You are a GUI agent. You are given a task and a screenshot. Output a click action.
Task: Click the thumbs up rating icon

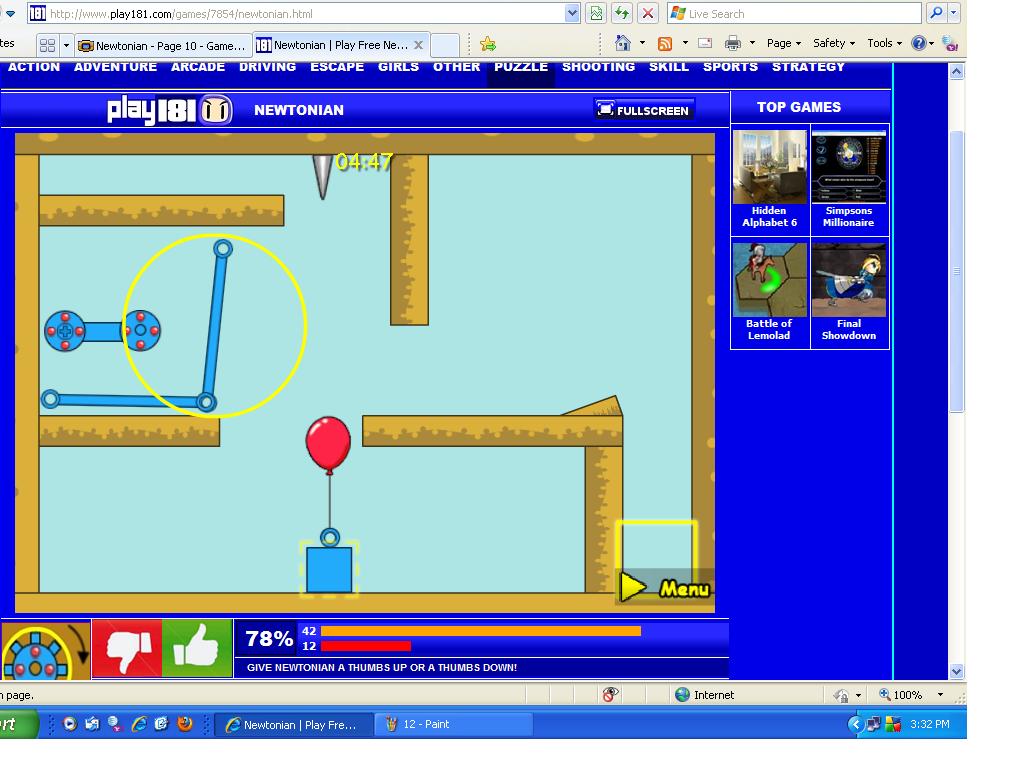[x=197, y=648]
